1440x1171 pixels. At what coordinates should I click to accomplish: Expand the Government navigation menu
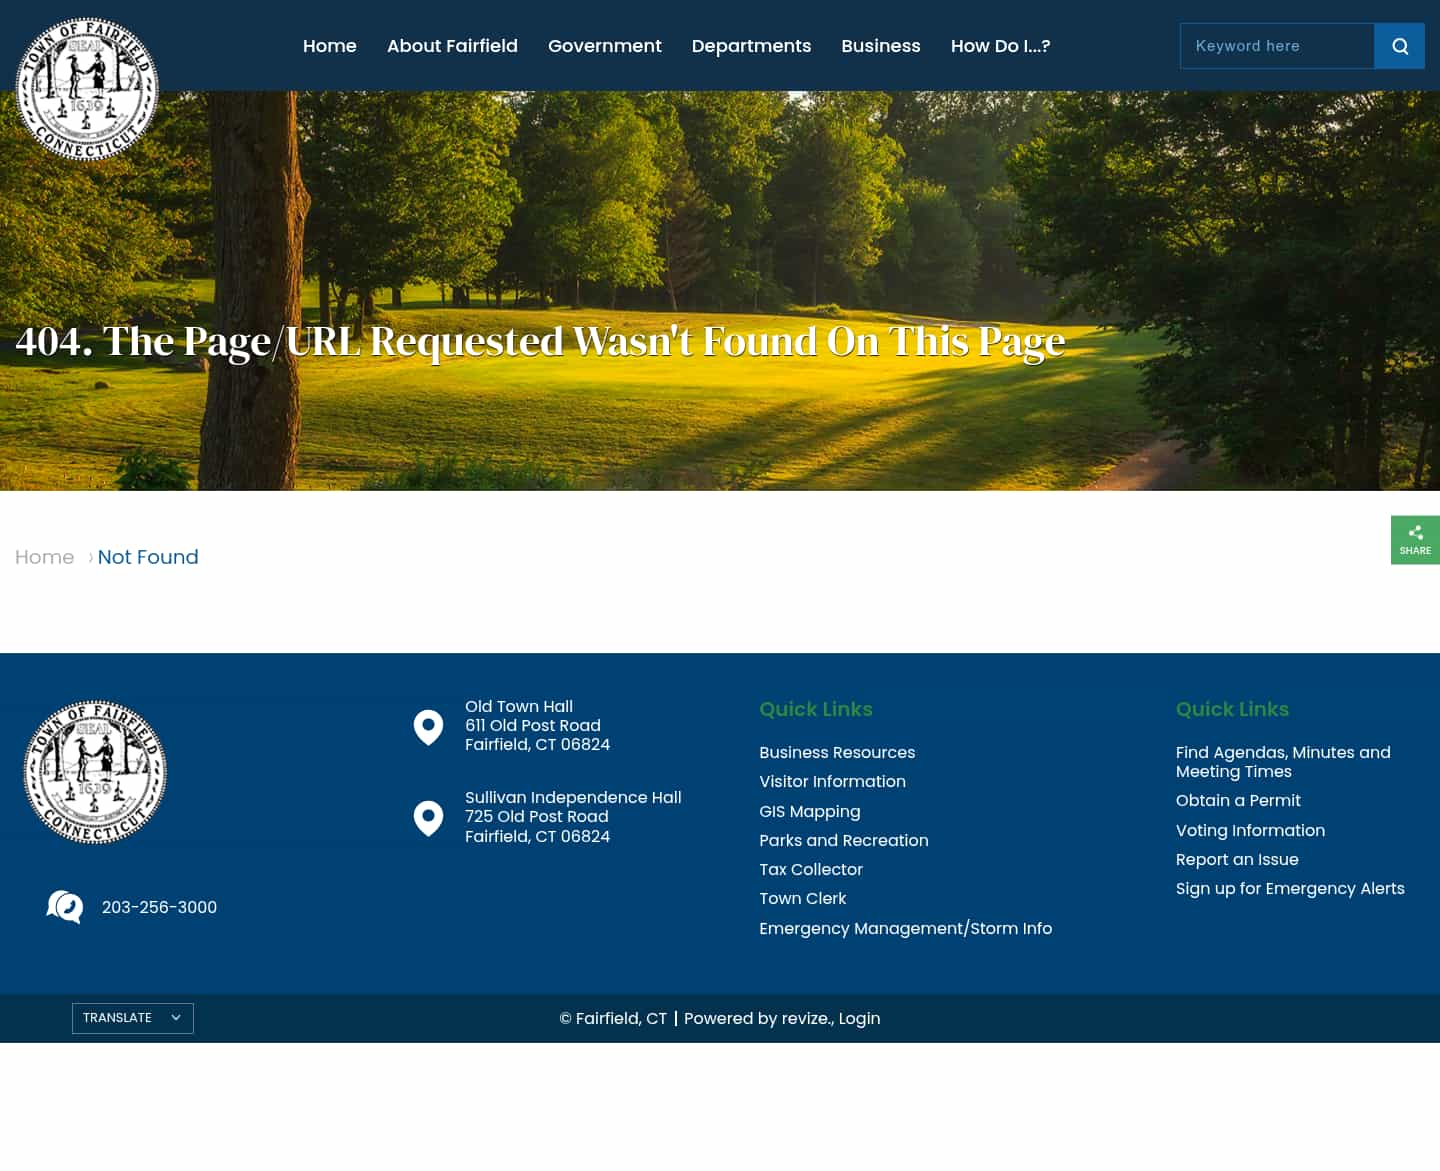tap(604, 45)
